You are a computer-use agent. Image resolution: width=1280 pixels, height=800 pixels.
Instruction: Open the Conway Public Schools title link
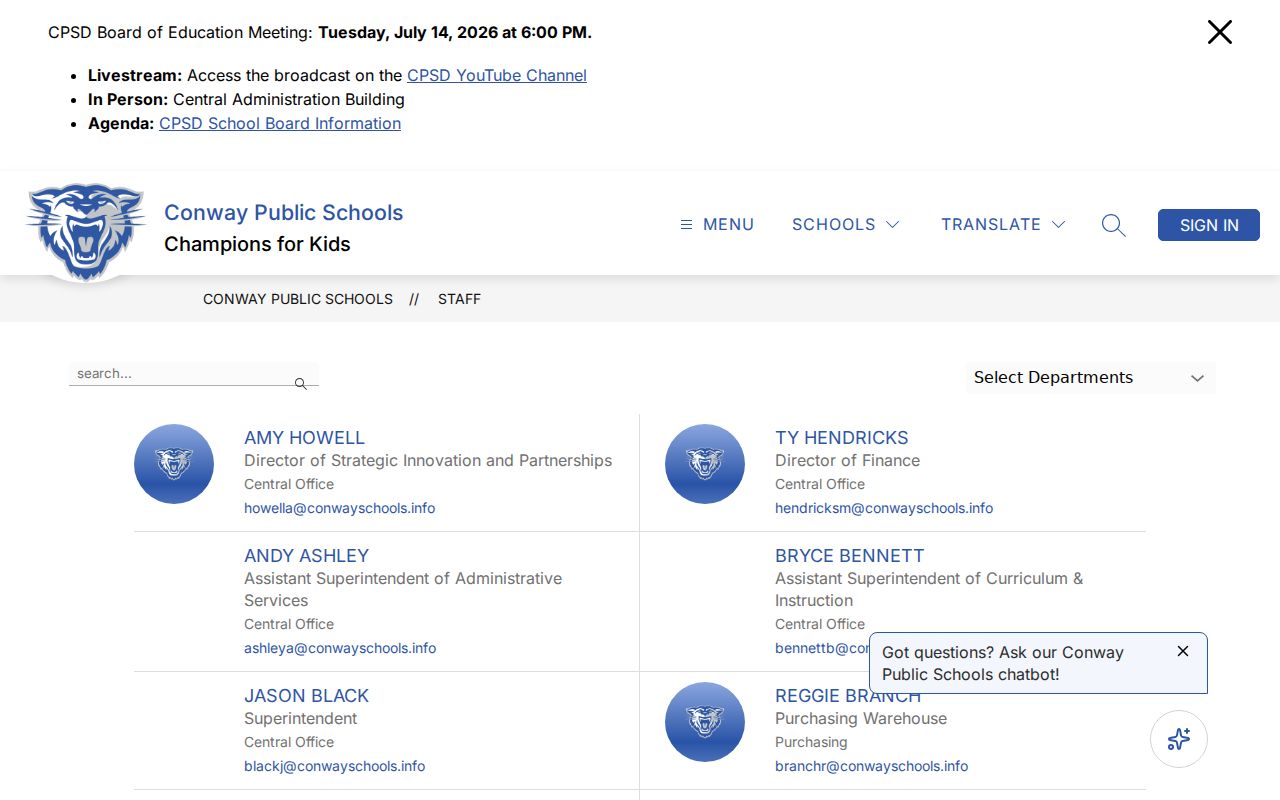pyautogui.click(x=283, y=212)
